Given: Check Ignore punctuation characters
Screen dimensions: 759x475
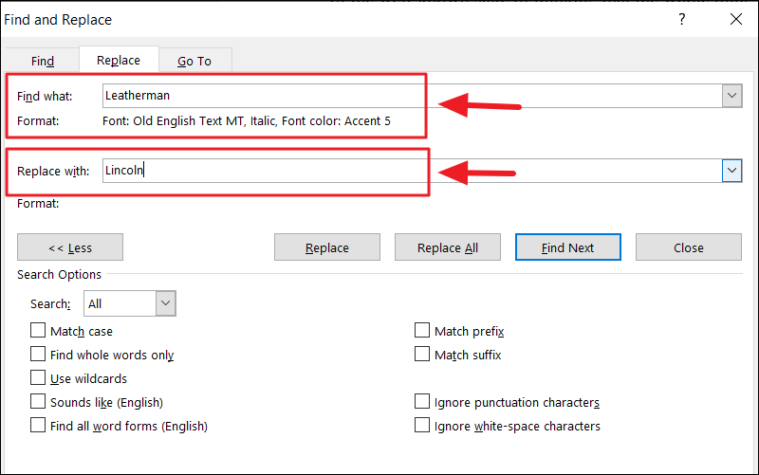Looking at the screenshot, I should (422, 401).
